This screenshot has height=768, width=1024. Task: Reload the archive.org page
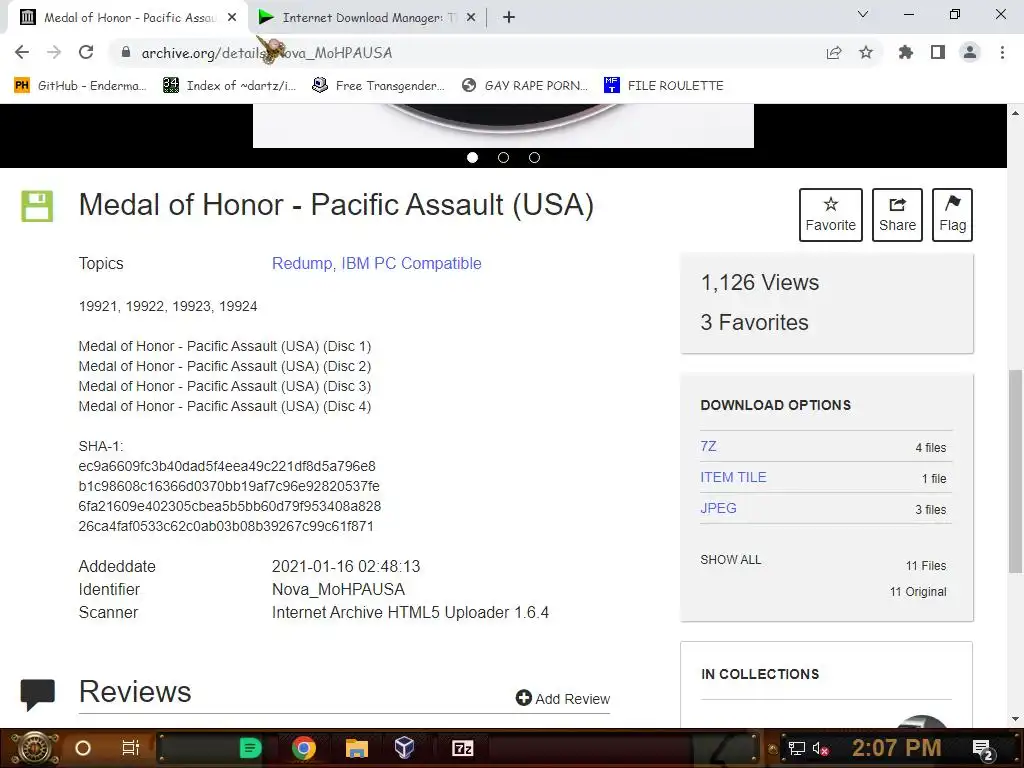86,52
